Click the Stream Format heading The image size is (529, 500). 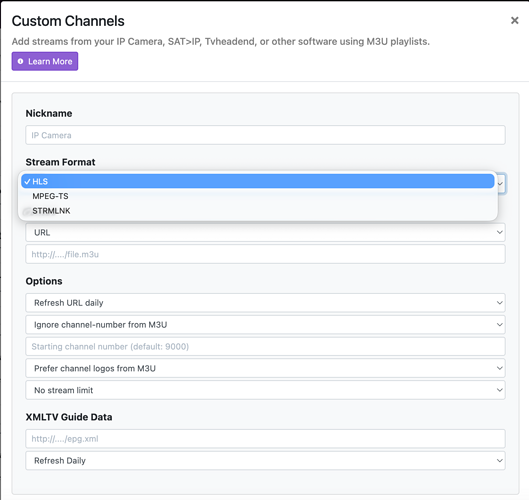60,162
